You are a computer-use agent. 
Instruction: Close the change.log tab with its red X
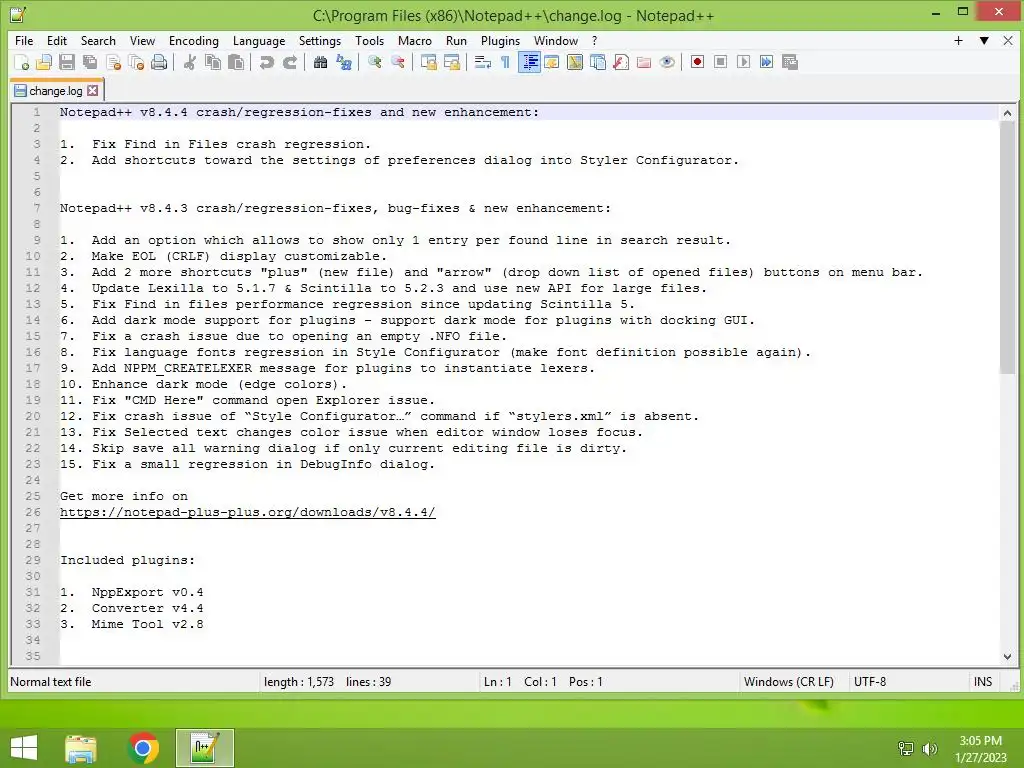pos(93,91)
